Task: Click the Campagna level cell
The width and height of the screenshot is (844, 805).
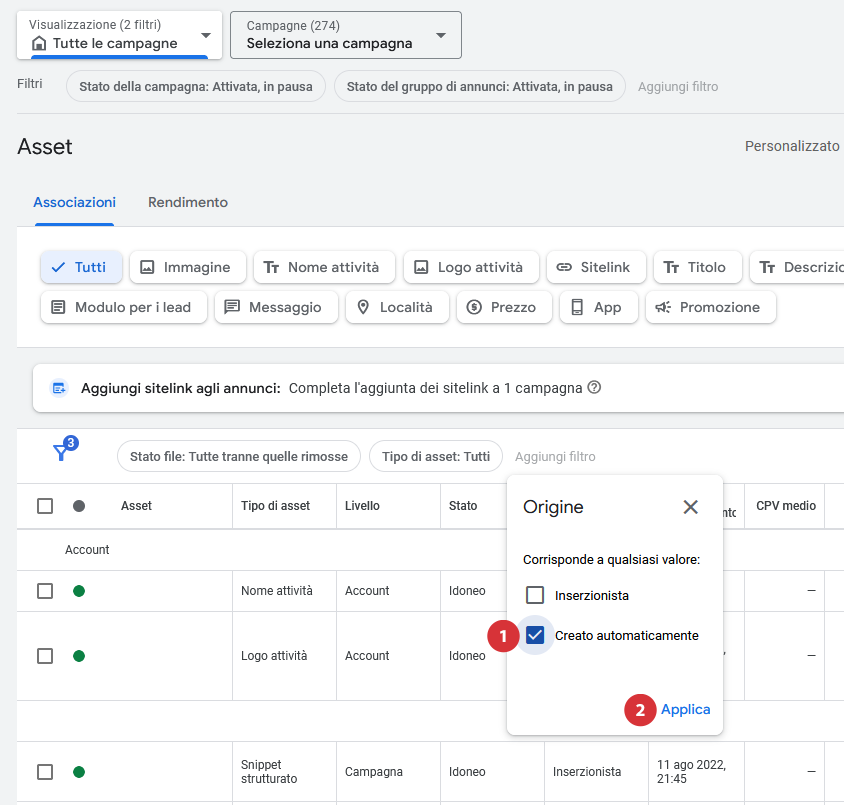Action: [x=374, y=772]
